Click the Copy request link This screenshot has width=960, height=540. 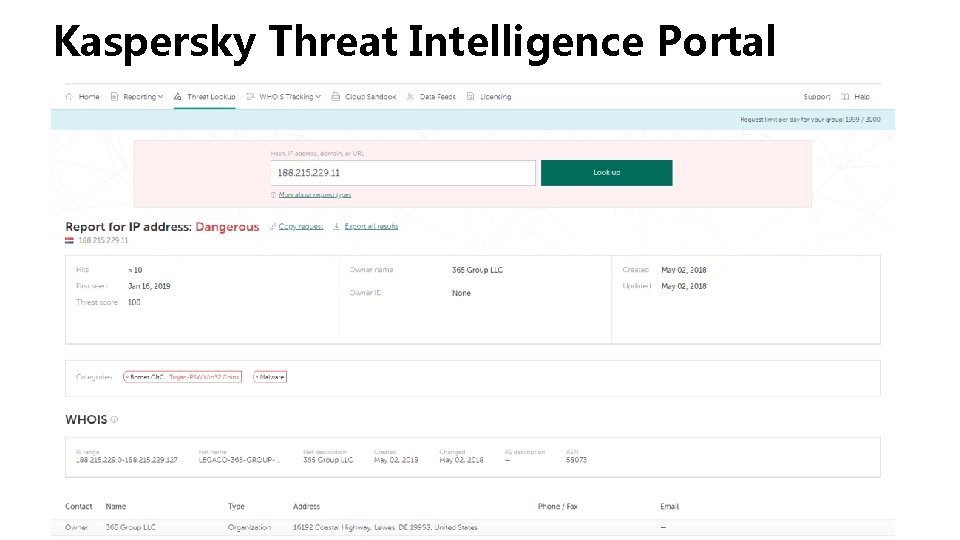click(301, 227)
